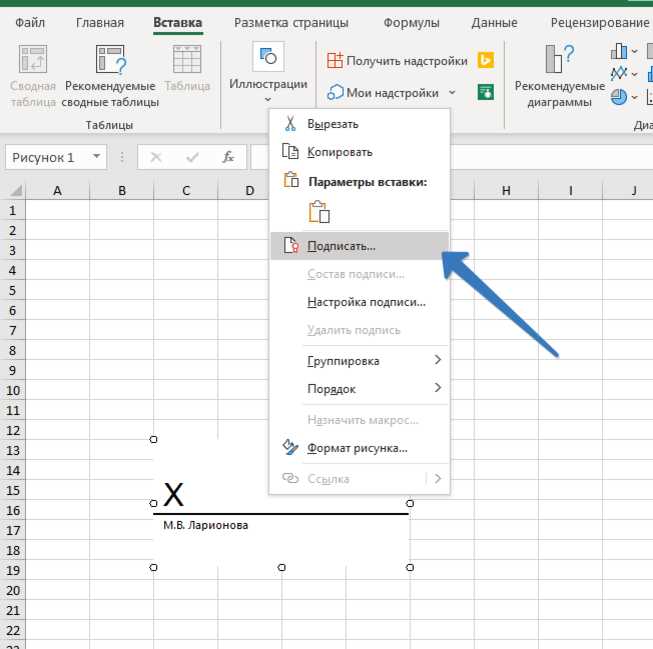This screenshot has width=653, height=649.
Task: Select row 1 header
Action: tap(12, 210)
